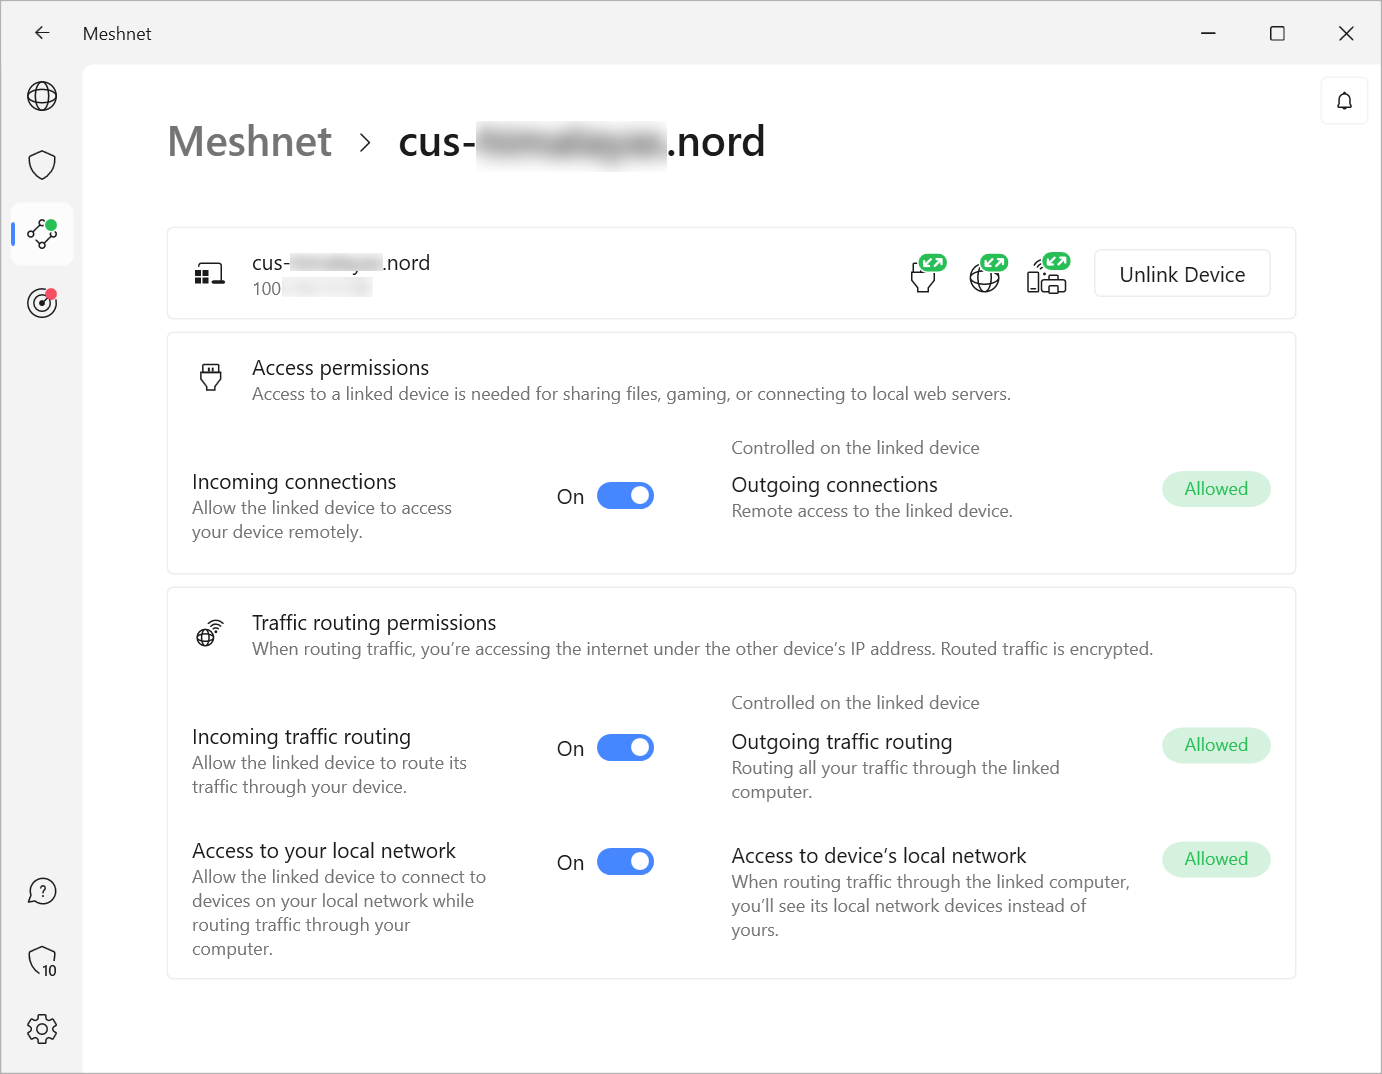
Task: Open settings gear icon in sidebar
Action: point(42,1029)
